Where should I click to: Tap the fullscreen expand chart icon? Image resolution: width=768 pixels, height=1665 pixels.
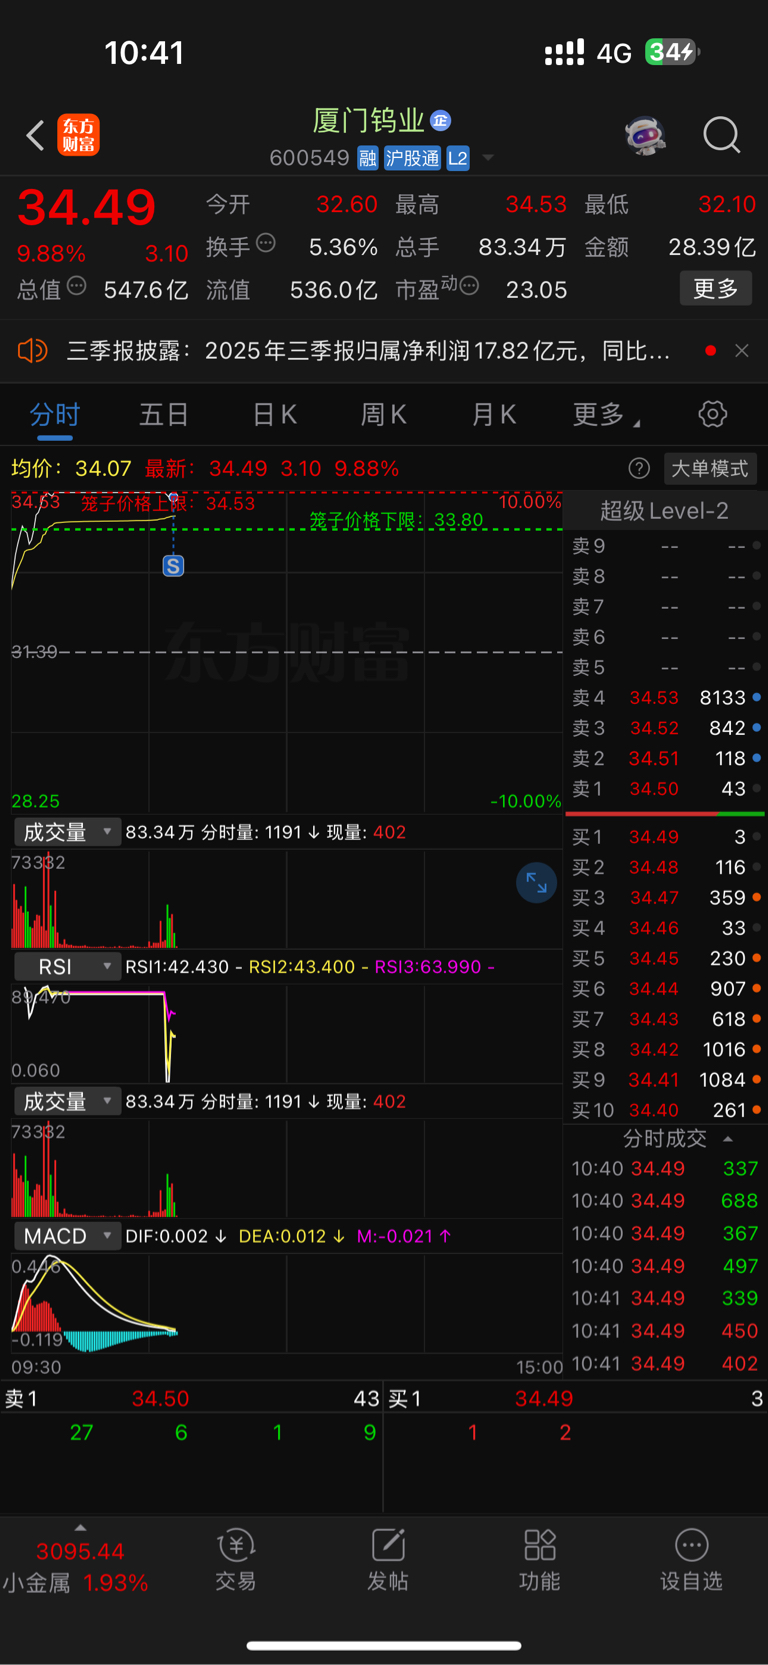tap(536, 883)
